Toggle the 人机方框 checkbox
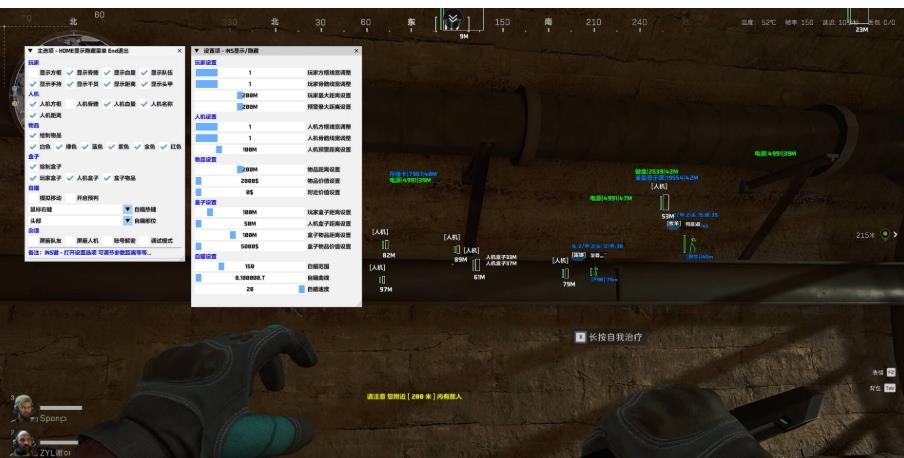904x458 pixels. click(x=32, y=104)
